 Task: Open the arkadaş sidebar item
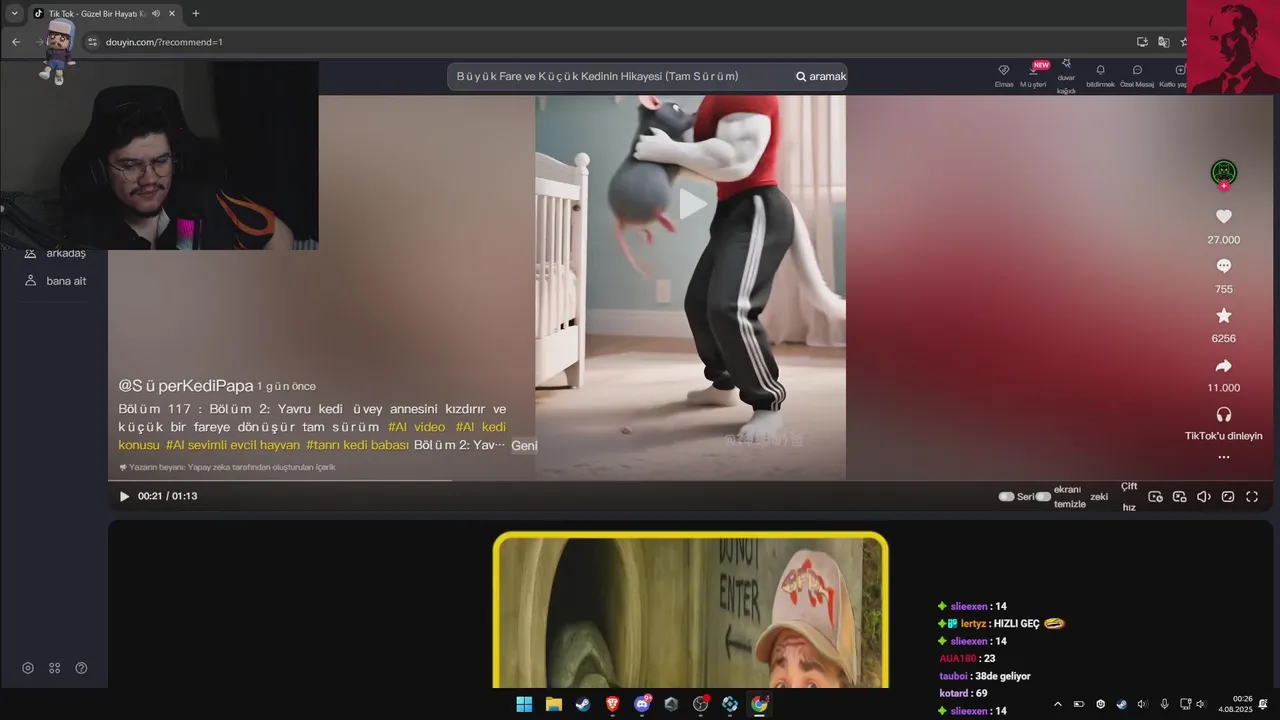click(56, 253)
